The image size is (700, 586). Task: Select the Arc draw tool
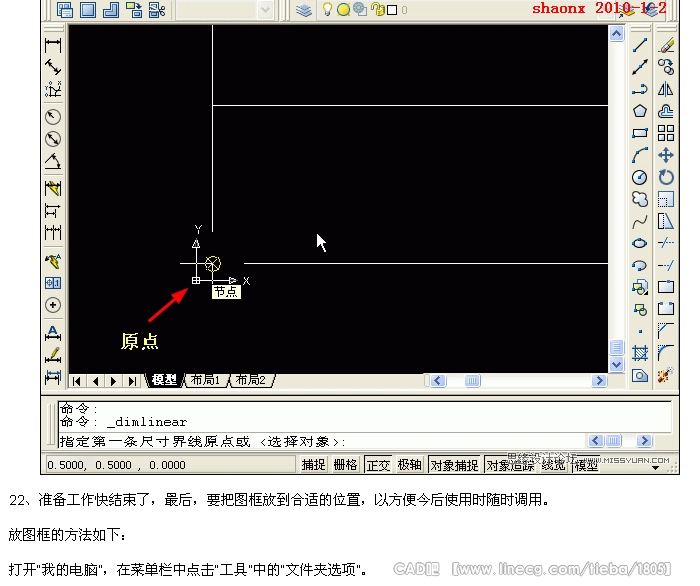point(640,155)
